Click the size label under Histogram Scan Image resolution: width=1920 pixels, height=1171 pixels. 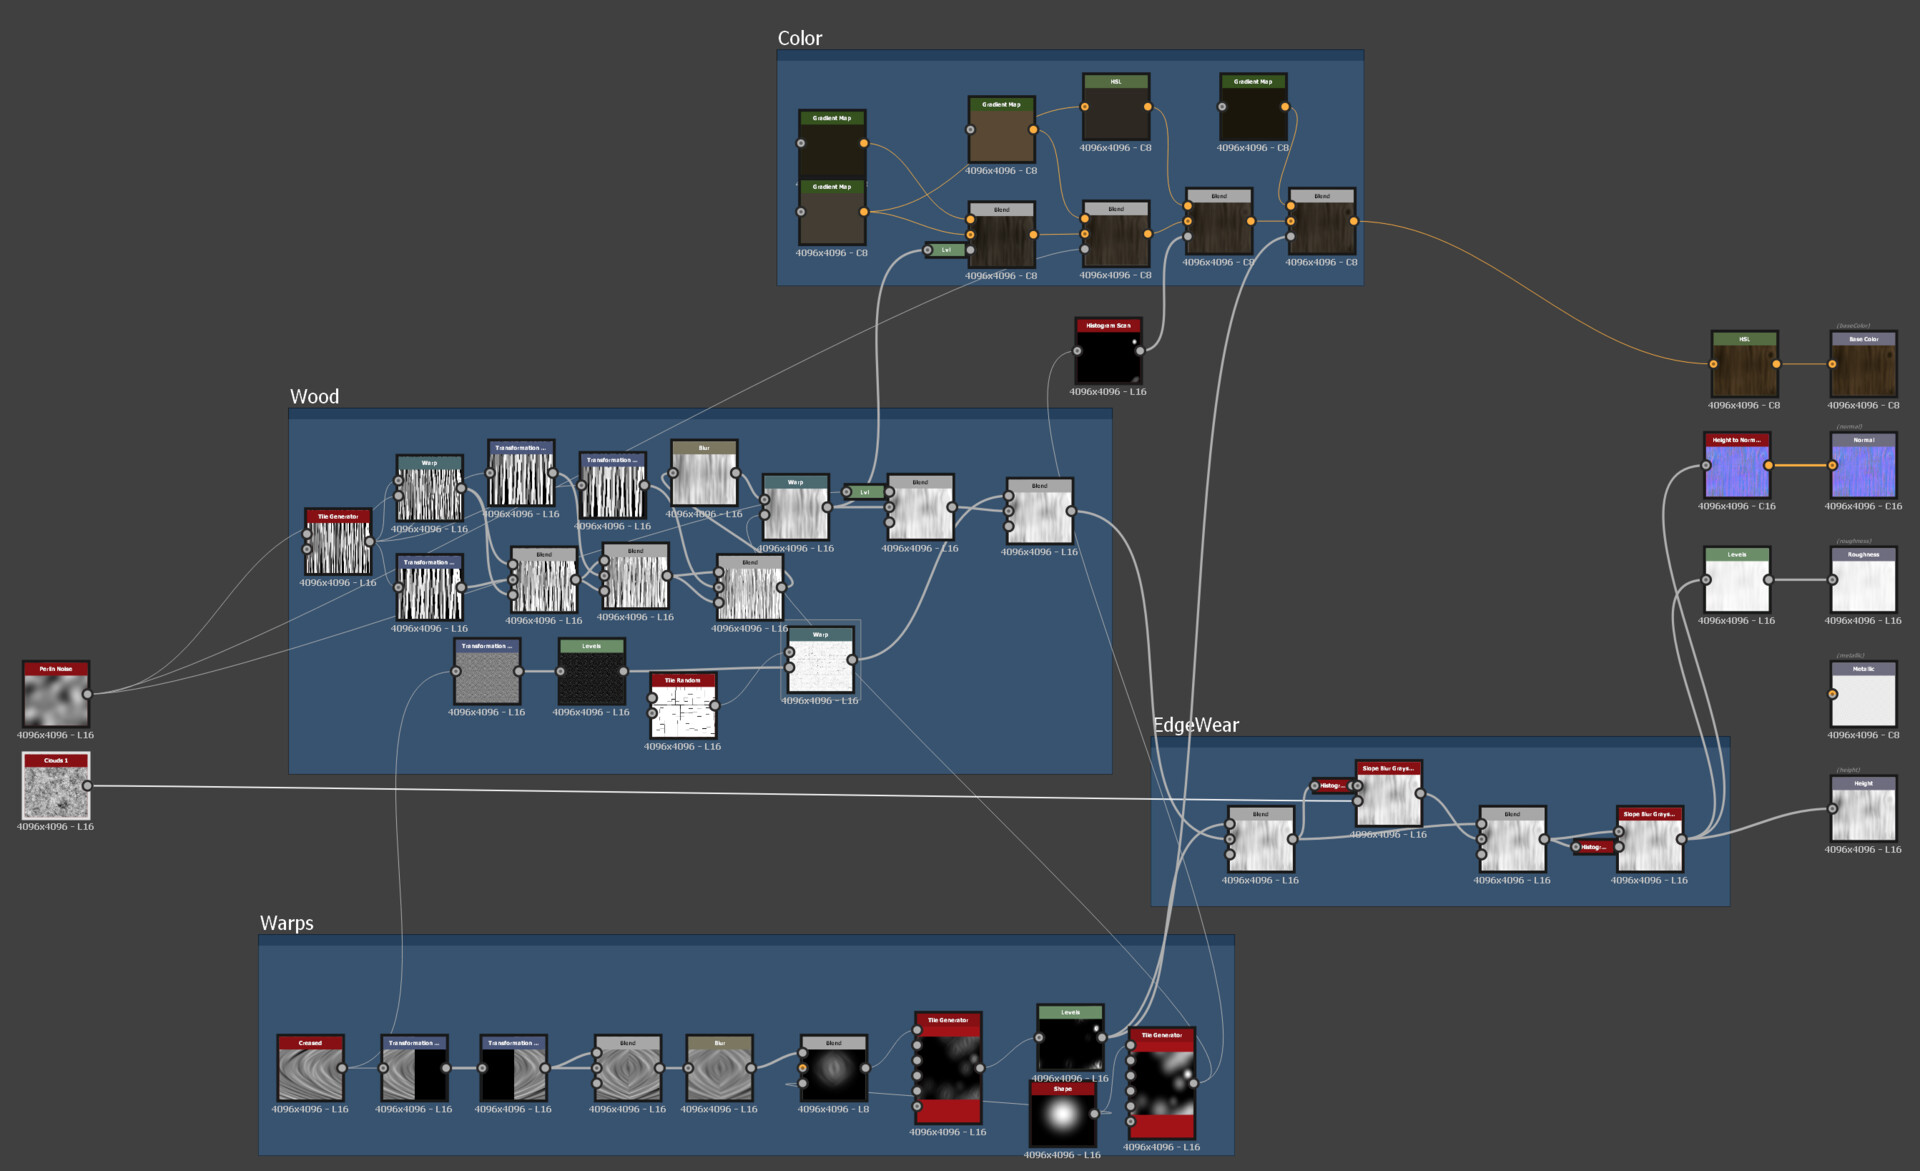point(1108,392)
